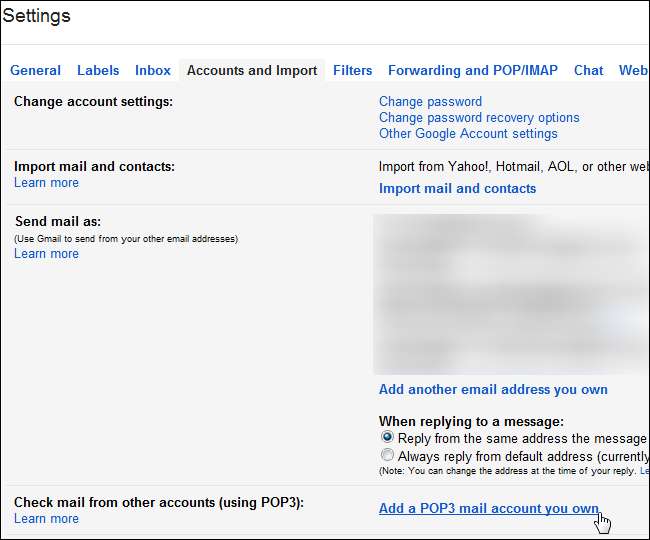Open Learn more under Send mail as
The height and width of the screenshot is (540, 650).
[x=46, y=254]
